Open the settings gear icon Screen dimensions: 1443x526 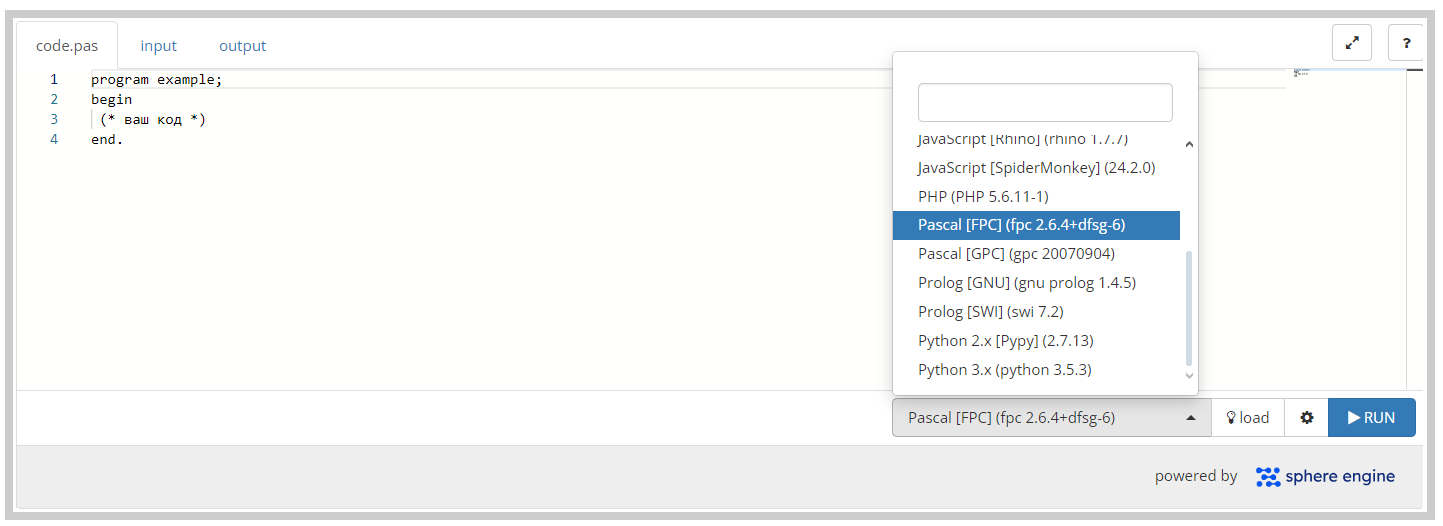pos(1306,418)
